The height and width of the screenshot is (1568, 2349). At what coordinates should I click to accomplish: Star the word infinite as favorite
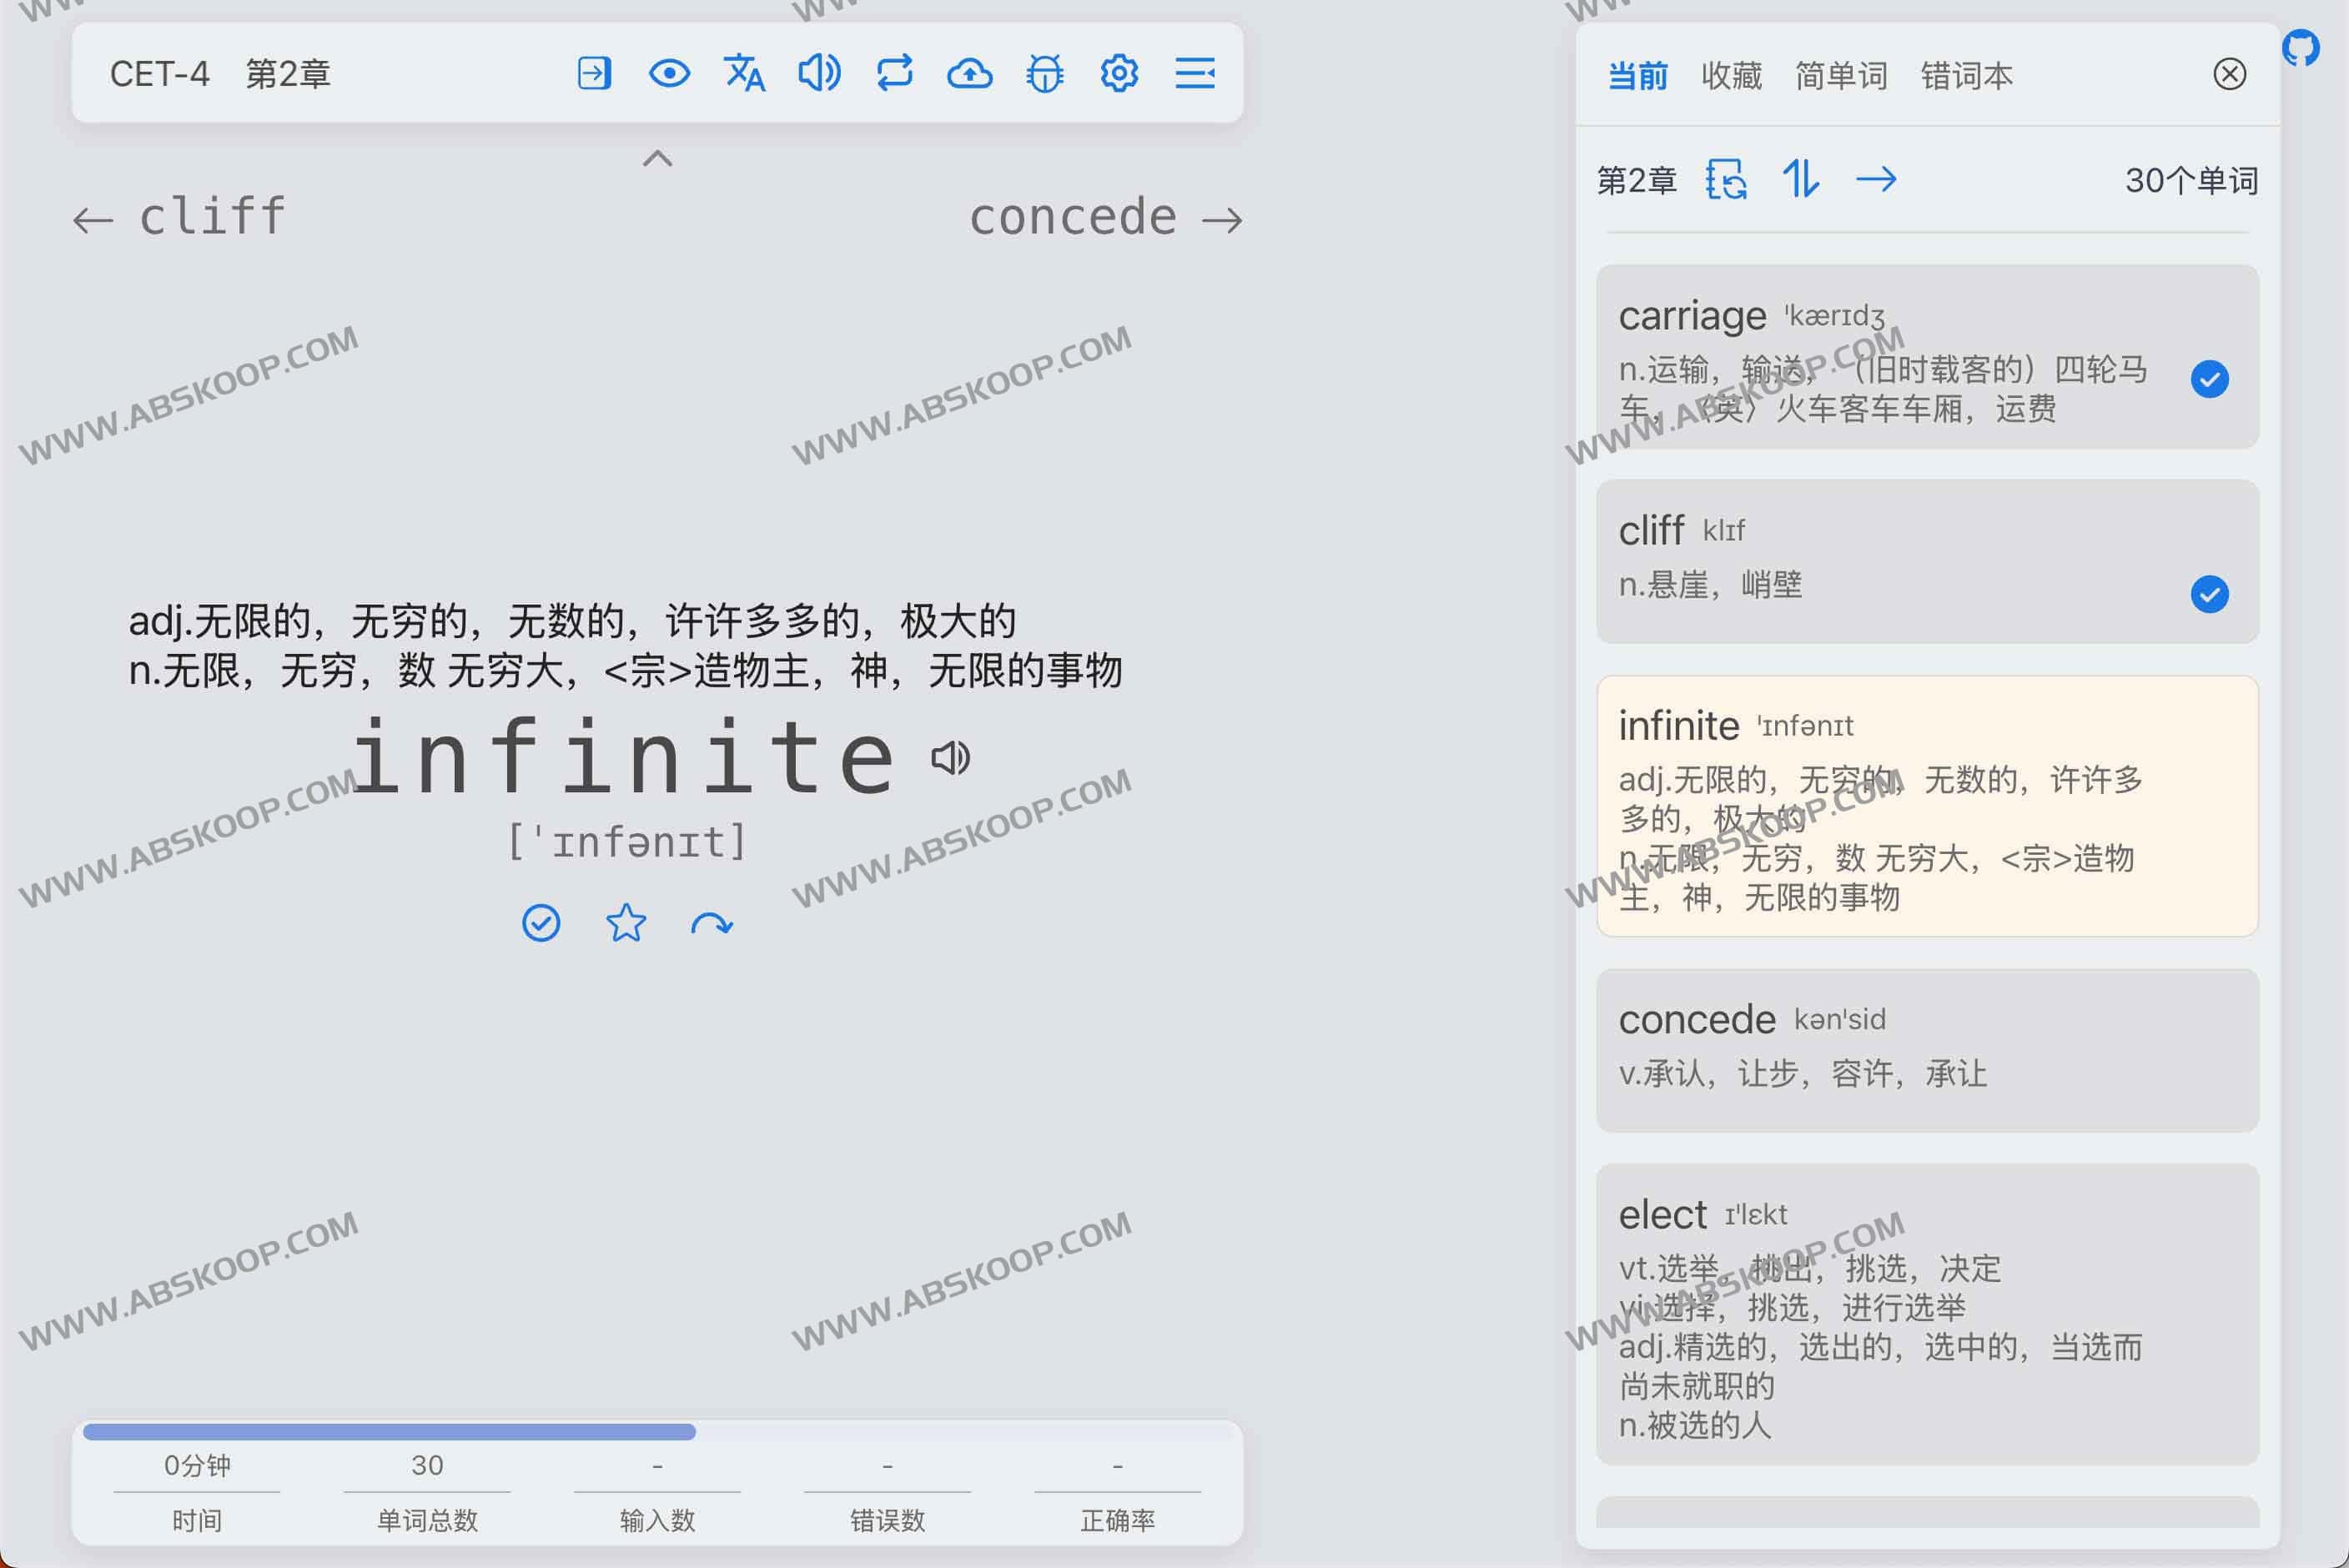[x=625, y=923]
